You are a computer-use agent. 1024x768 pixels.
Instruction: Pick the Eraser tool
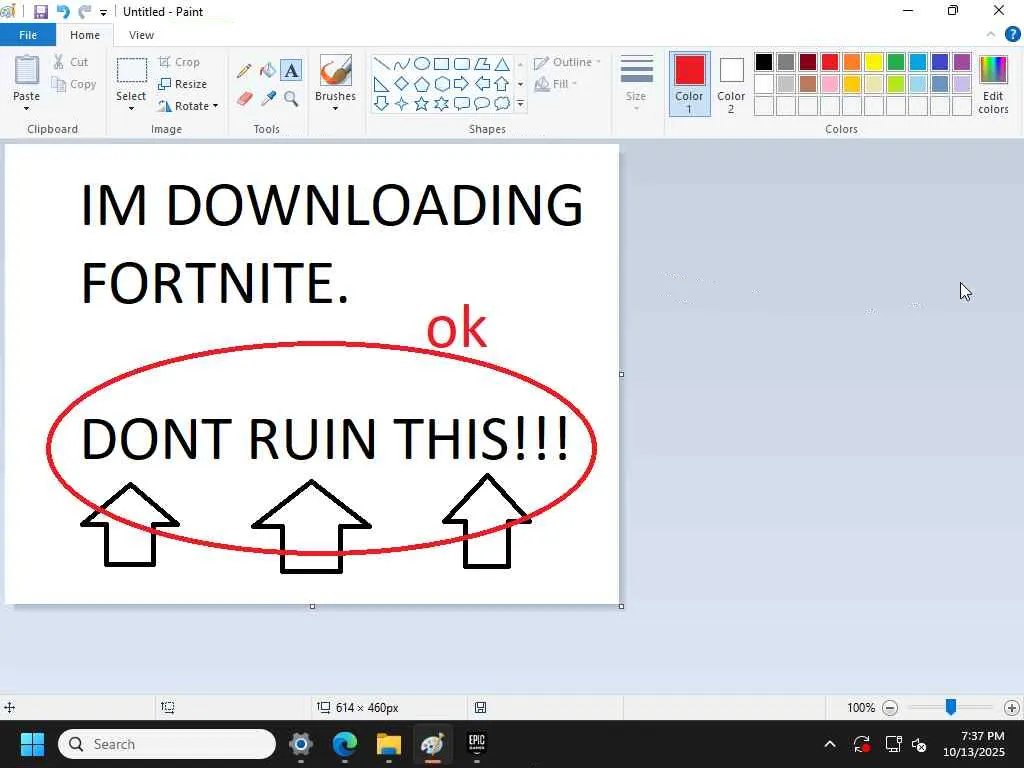(244, 99)
